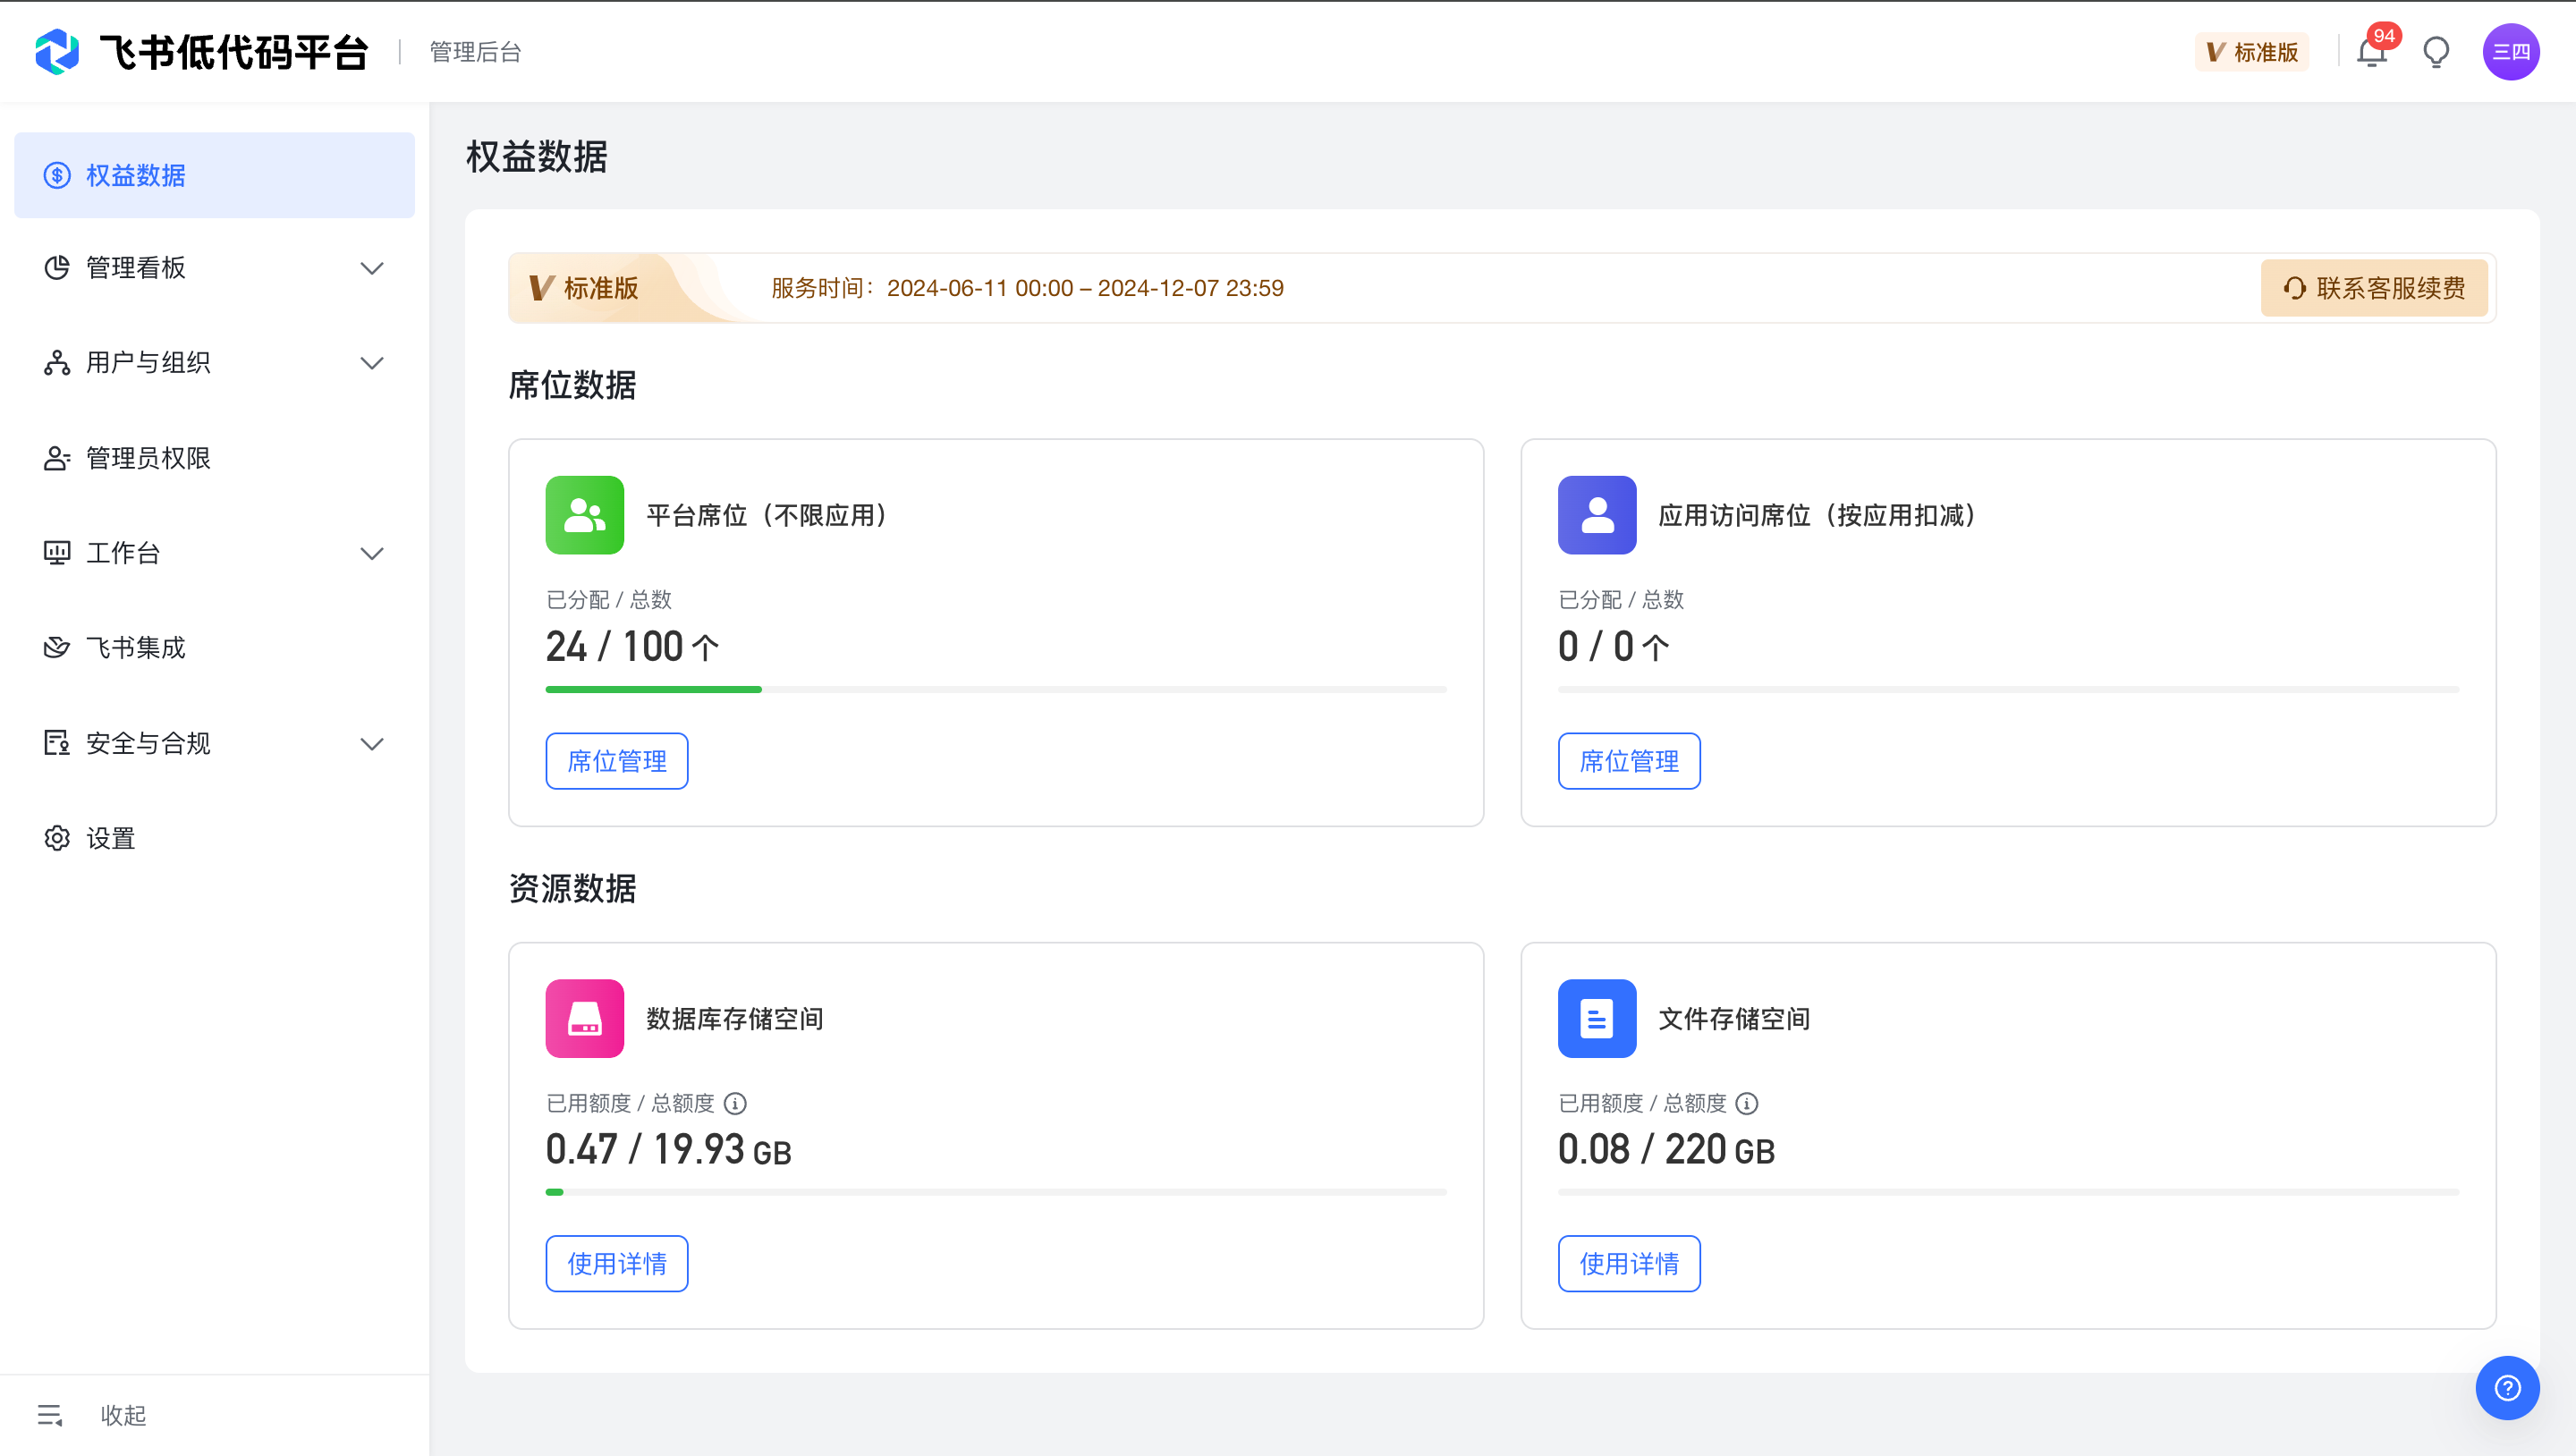The image size is (2576, 1456).
Task: Click the 设置 gear icon
Action: [x=57, y=838]
